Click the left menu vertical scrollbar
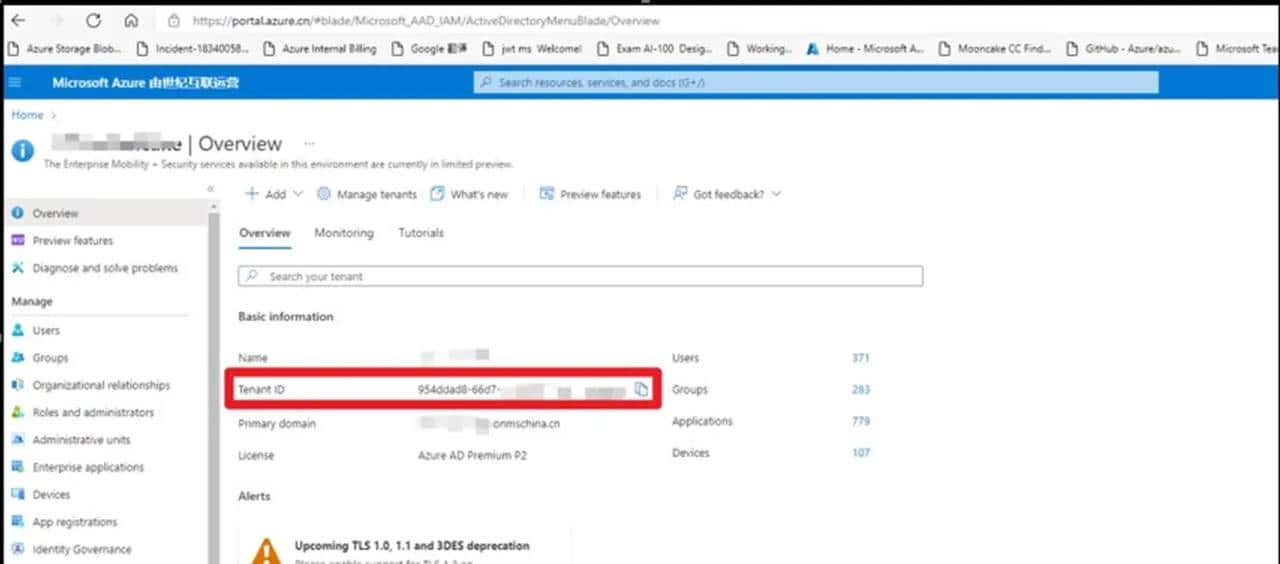Screen dimensions: 1280x564 point(213,380)
